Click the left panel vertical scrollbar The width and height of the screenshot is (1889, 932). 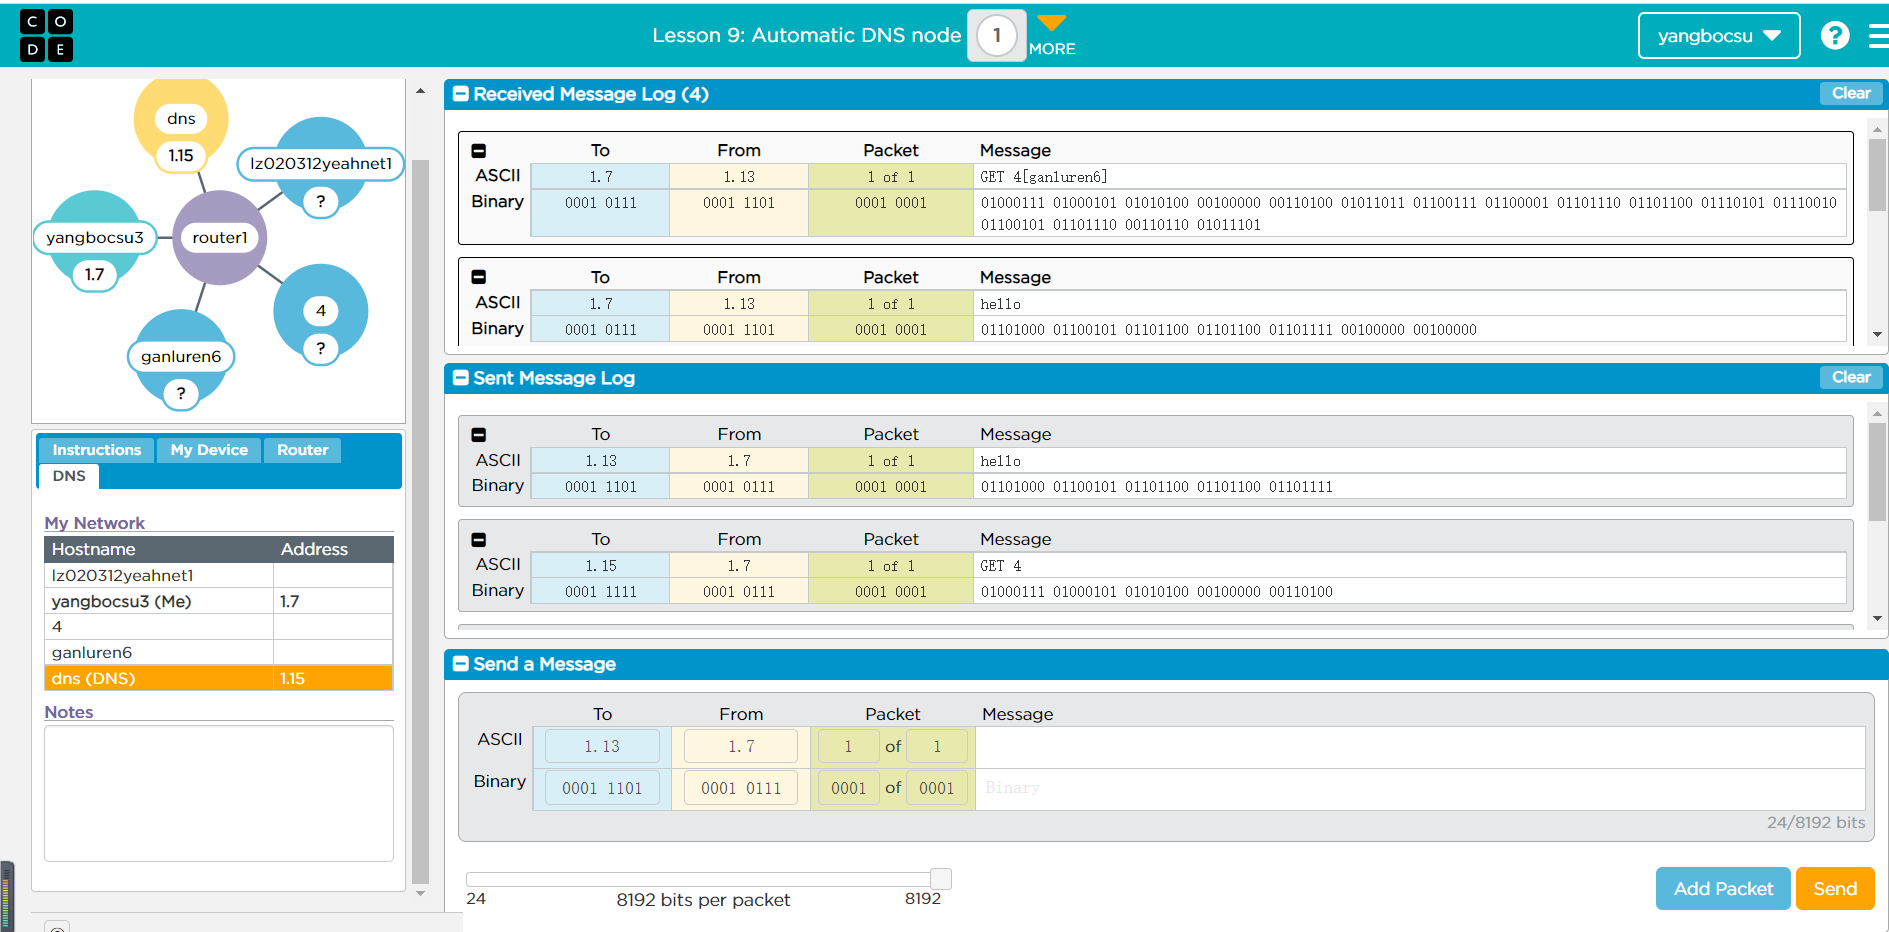[420, 520]
